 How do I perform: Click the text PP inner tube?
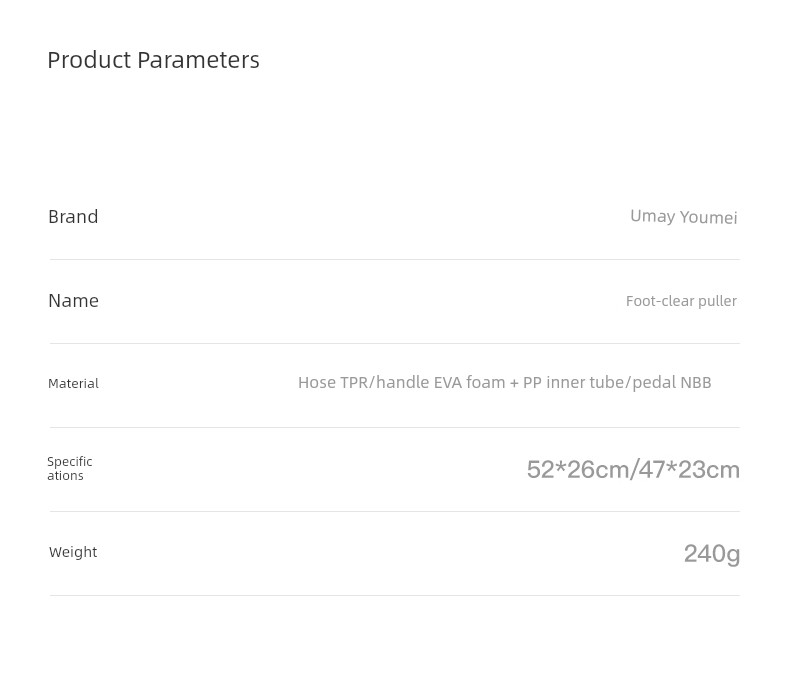click(573, 383)
